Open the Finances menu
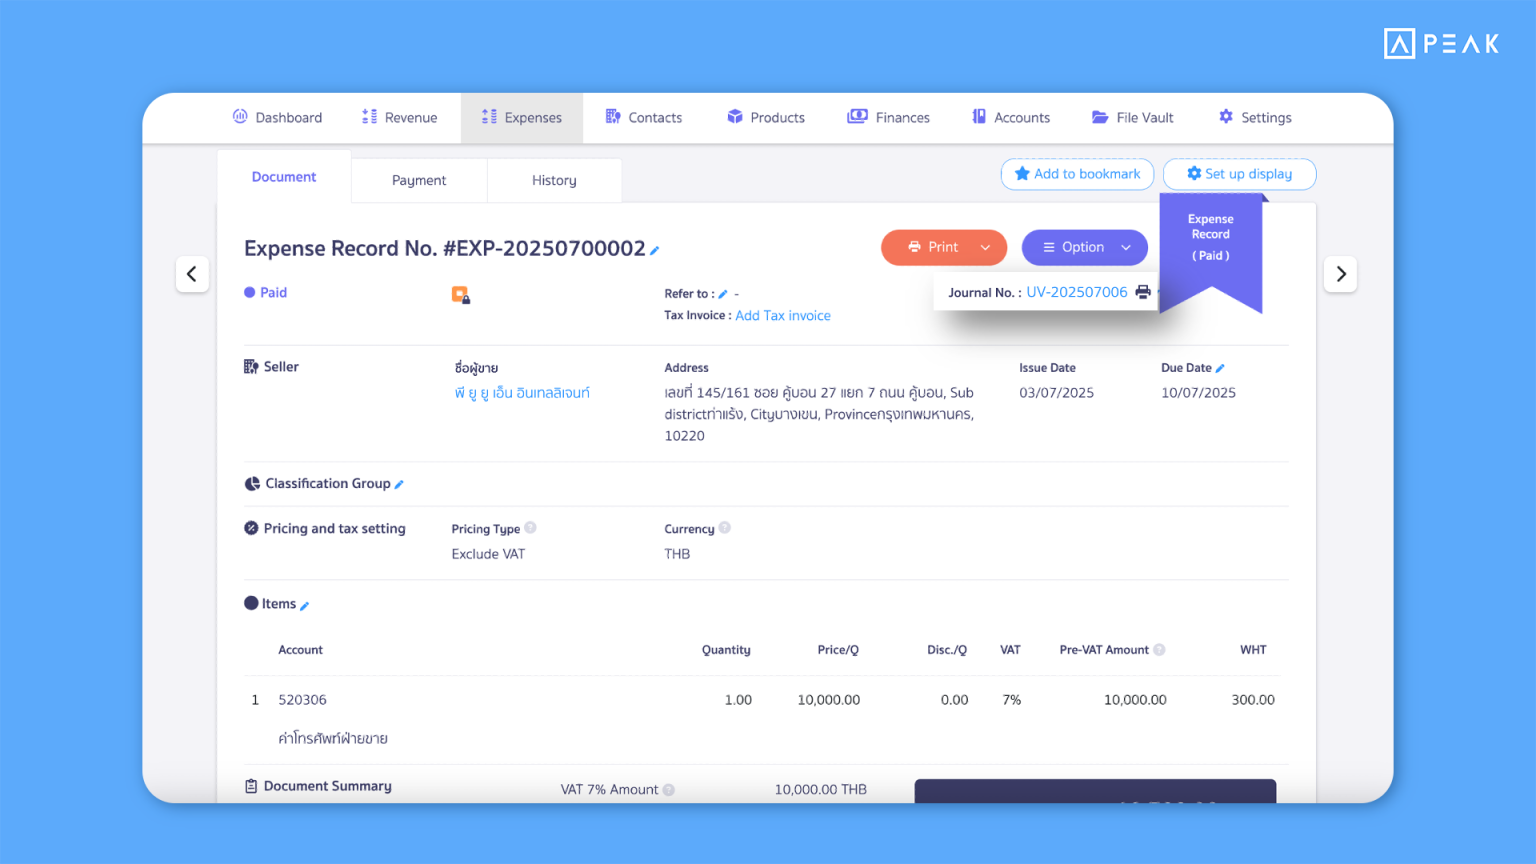This screenshot has height=864, width=1536. click(x=889, y=118)
